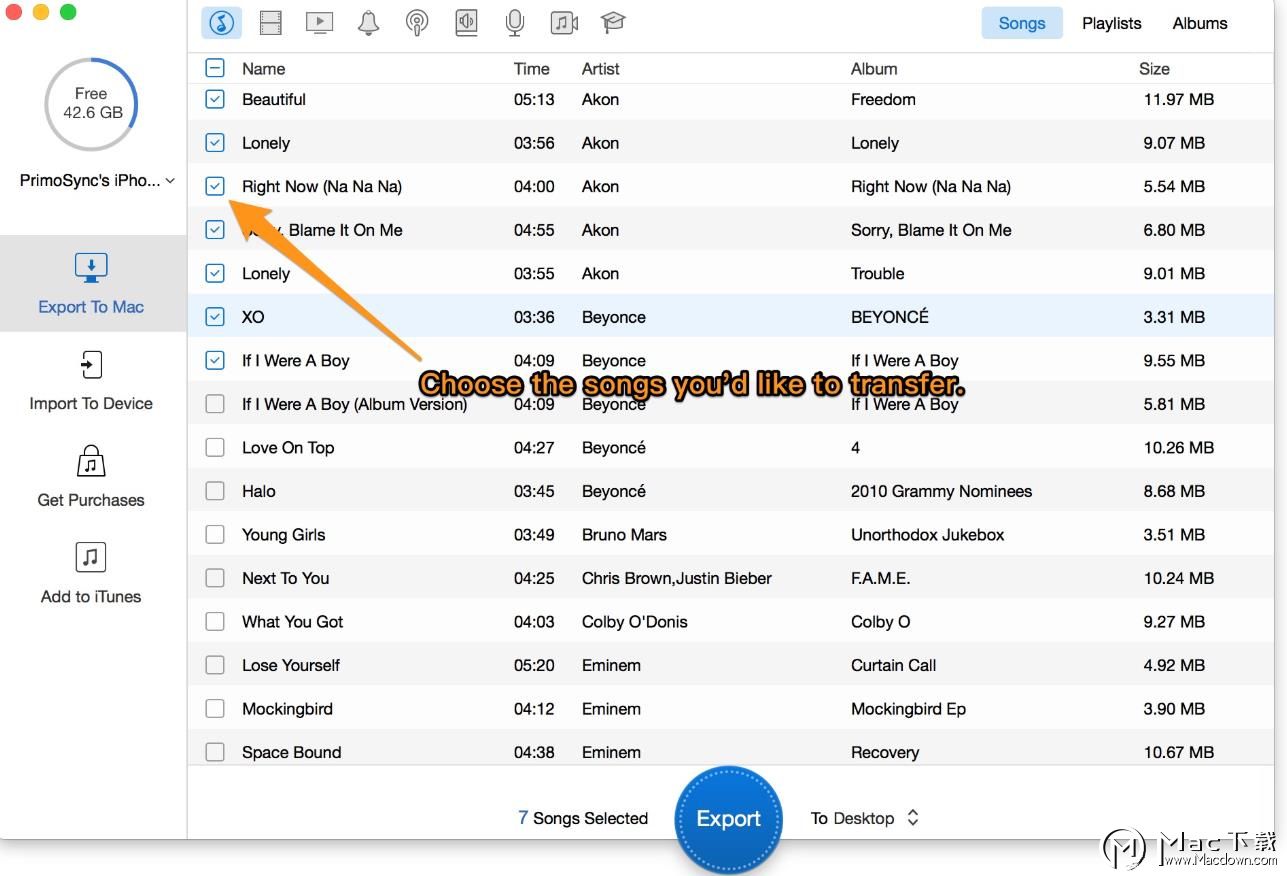The height and width of the screenshot is (876, 1287).
Task: Click the Unorthodox Jukebox album cell
Action: (927, 535)
